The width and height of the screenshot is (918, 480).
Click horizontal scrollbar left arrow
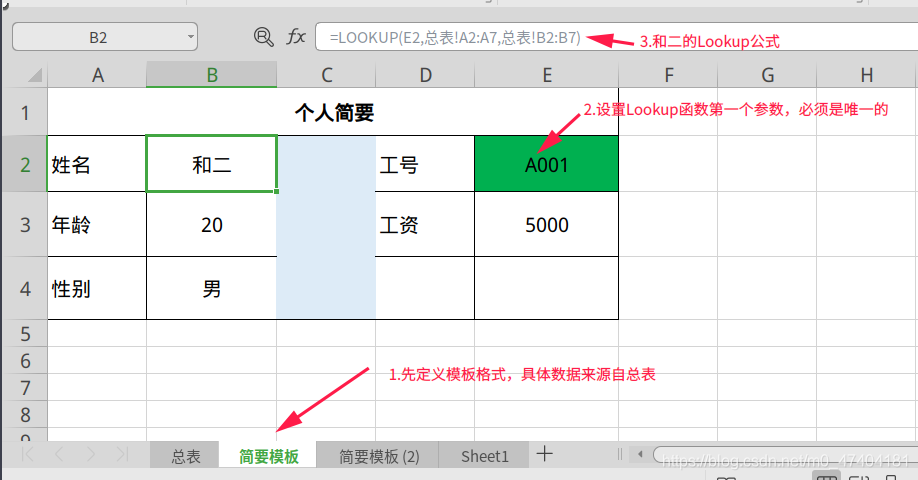click(640, 454)
